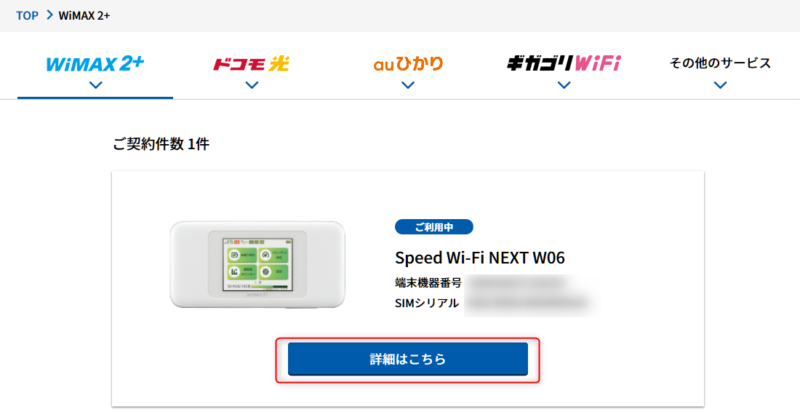Click the WiMAX 2+ breadcrumb text
Screen dimensions: 800x412
coord(84,15)
